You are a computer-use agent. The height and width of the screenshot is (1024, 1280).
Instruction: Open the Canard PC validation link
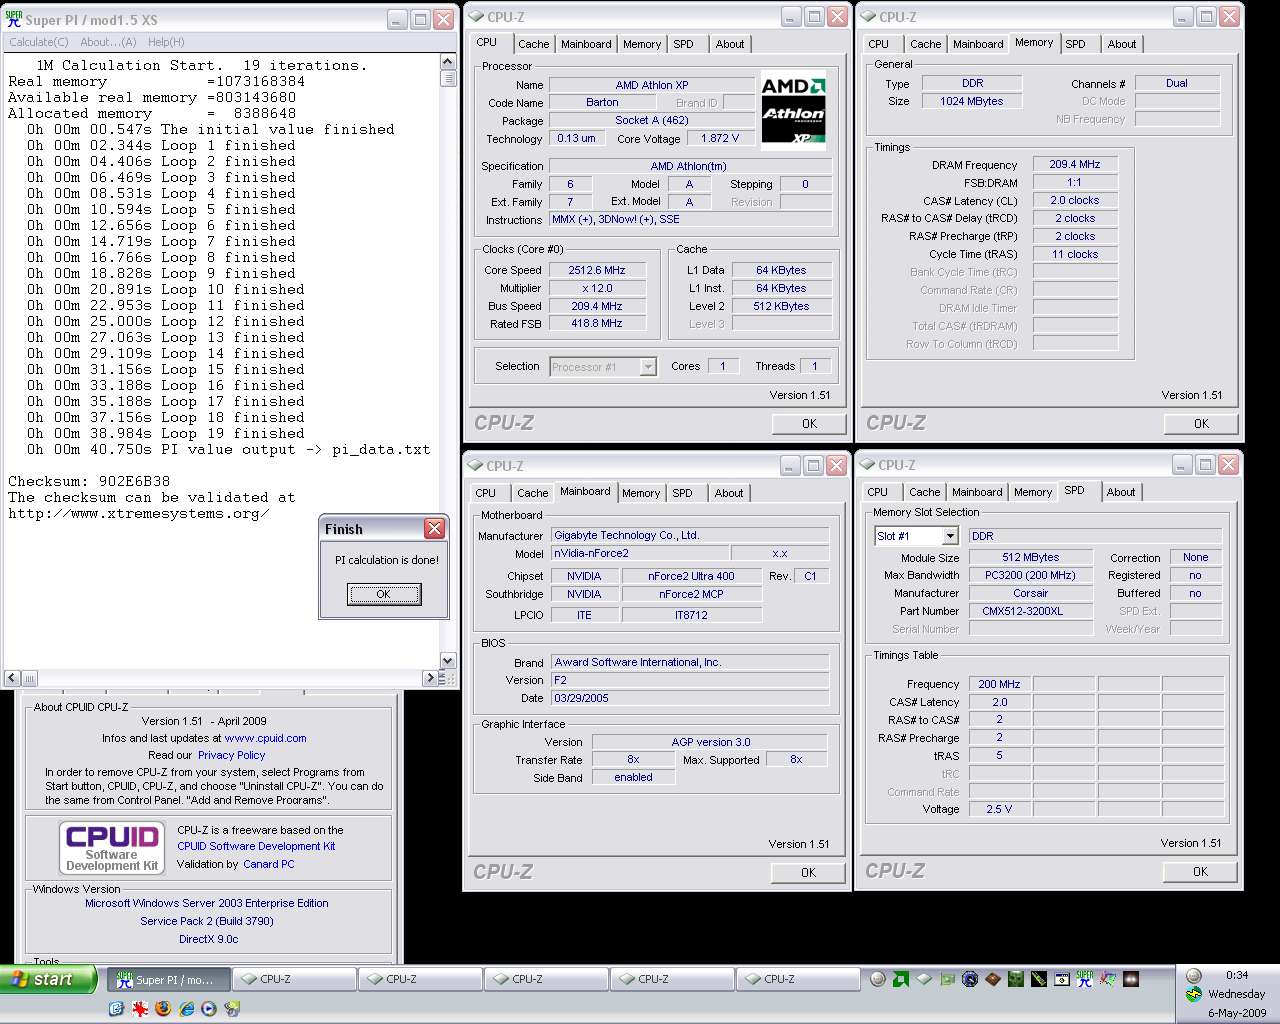pos(269,864)
